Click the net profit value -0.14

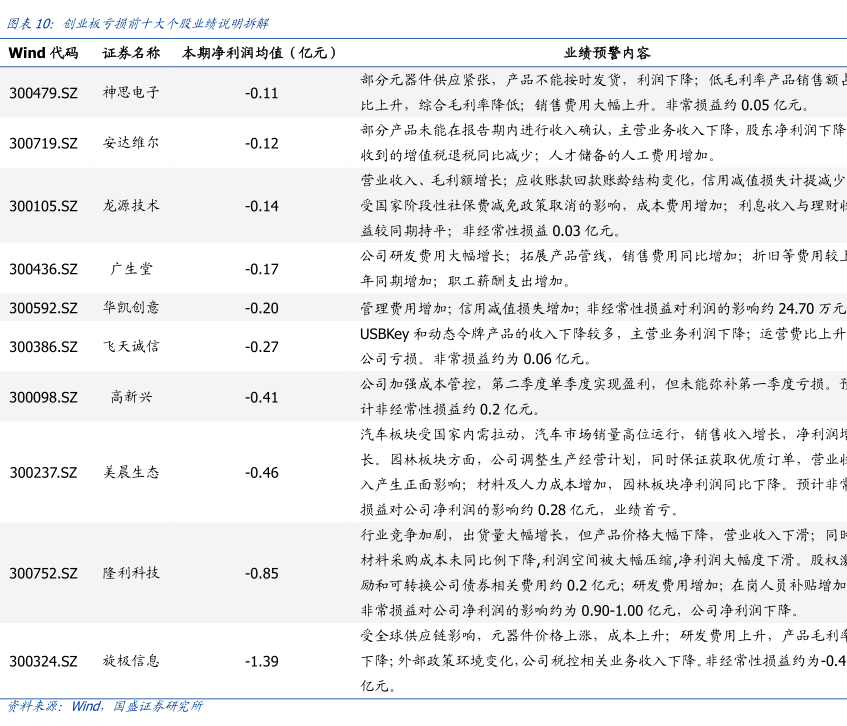[261, 206]
